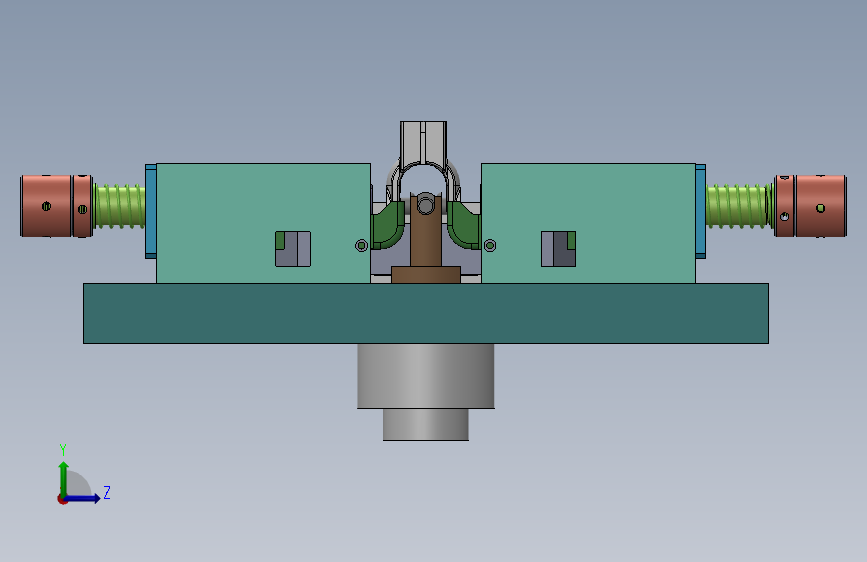Click the blue Z axis arrow
Image resolution: width=867 pixels, height=562 pixels.
pos(83,498)
